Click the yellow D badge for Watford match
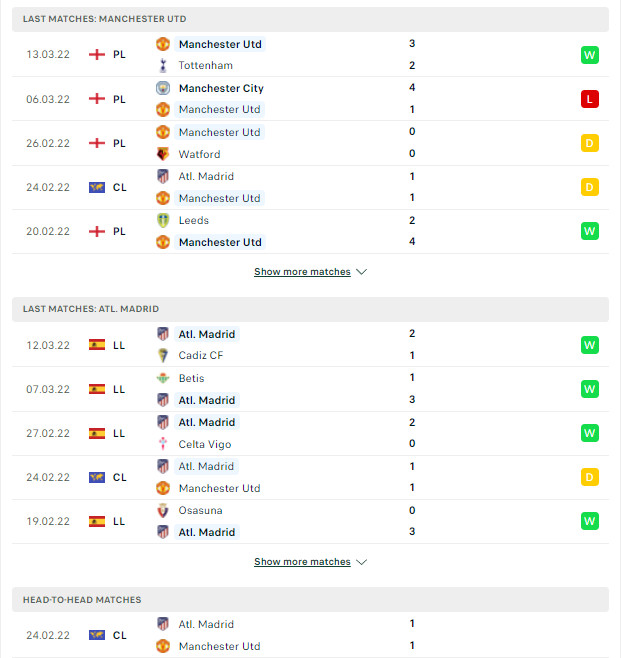This screenshot has height=658, width=621. [590, 143]
